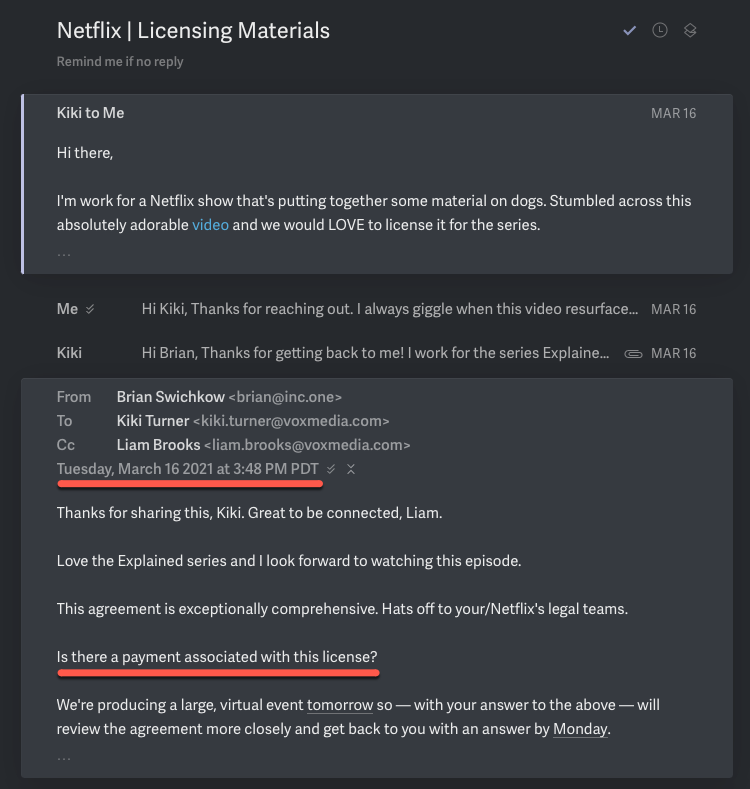The height and width of the screenshot is (789, 750).
Task: Expand the ellipsis in Kiki's first message
Action: tap(64, 255)
